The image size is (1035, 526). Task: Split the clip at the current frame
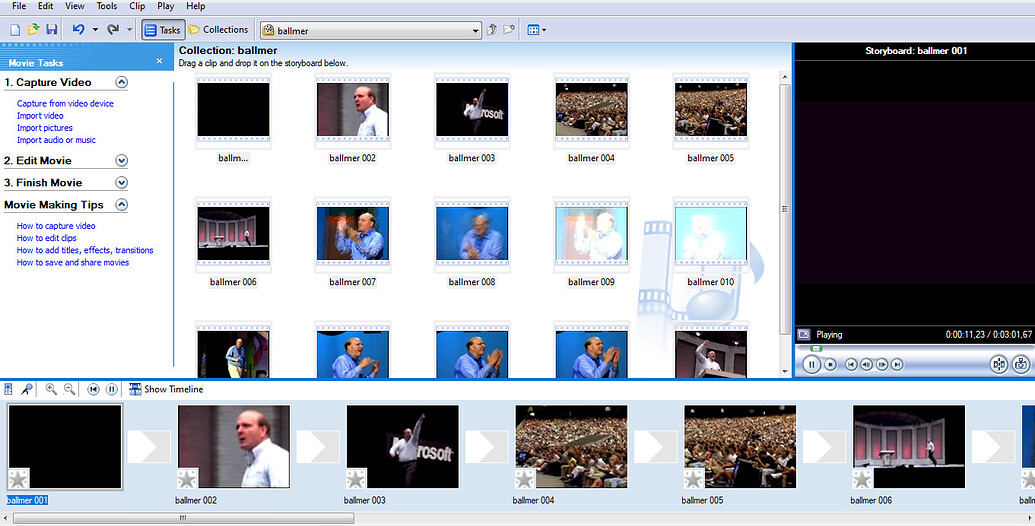click(999, 364)
